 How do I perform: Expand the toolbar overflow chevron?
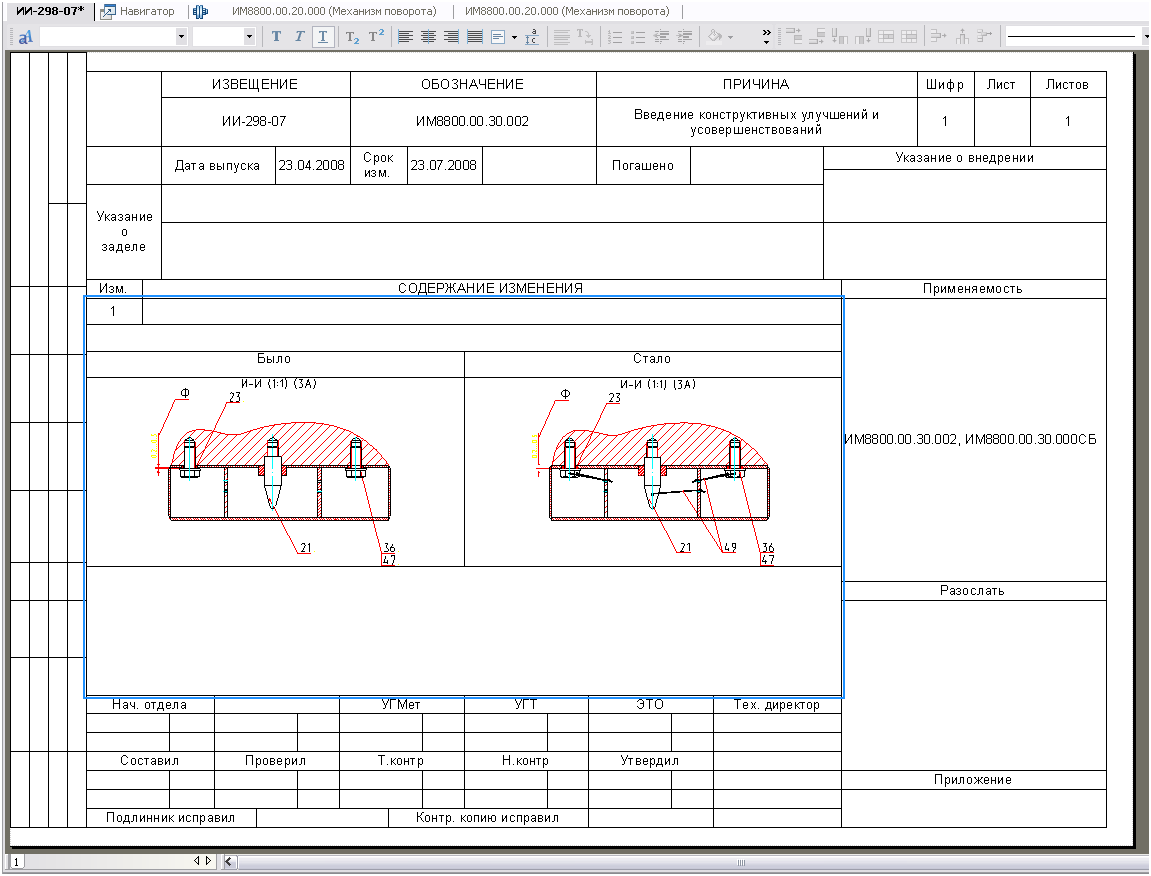click(x=766, y=37)
